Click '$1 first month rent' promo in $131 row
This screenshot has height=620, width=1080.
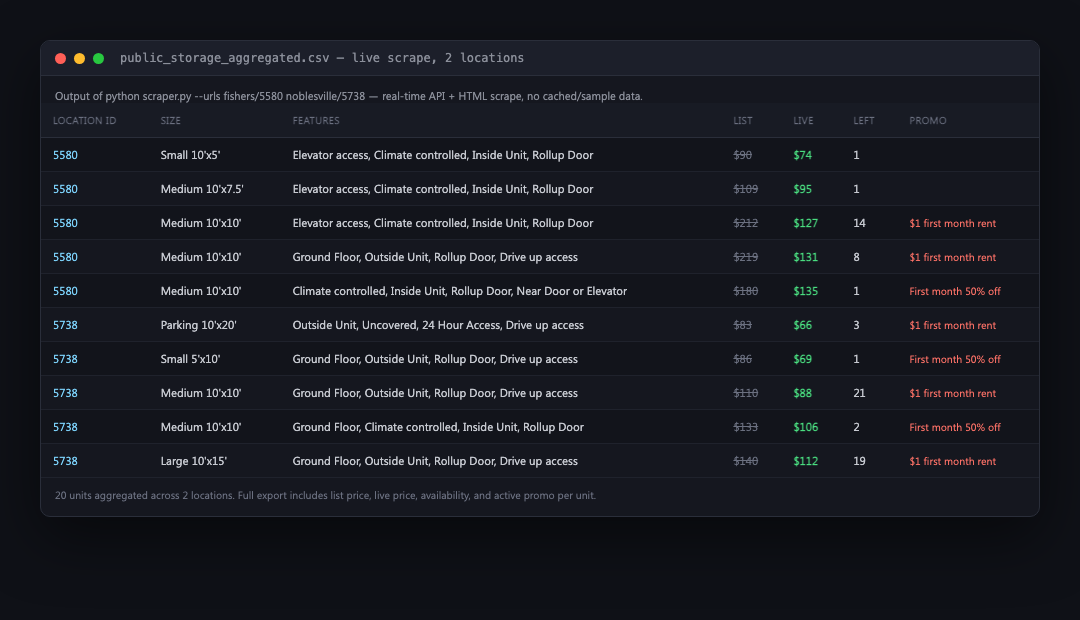pos(953,257)
